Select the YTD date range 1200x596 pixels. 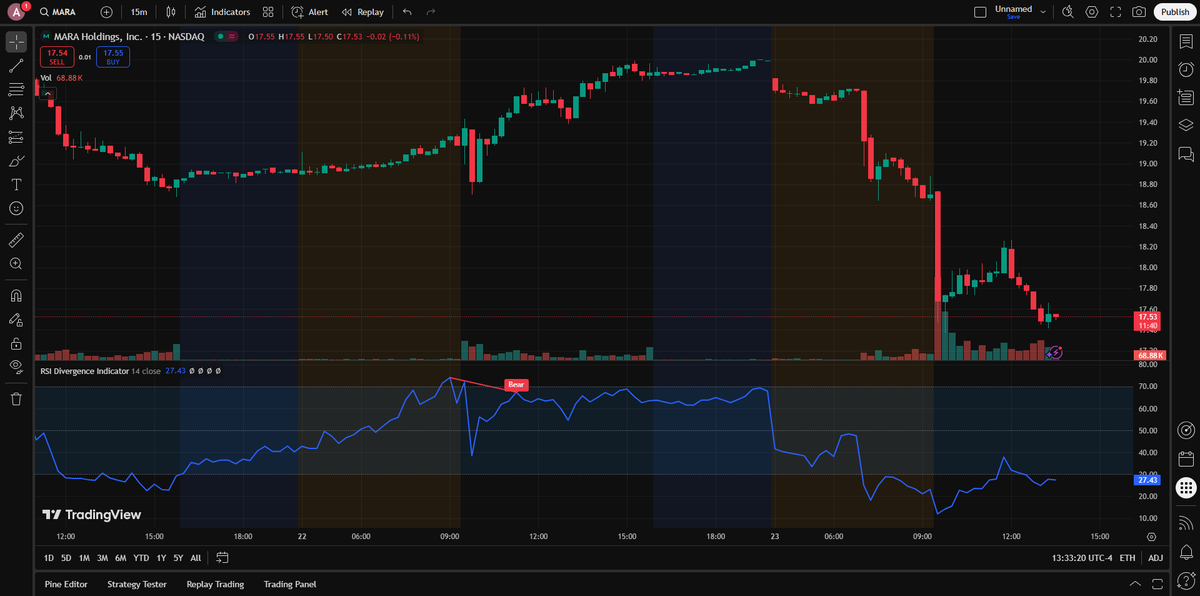141,557
